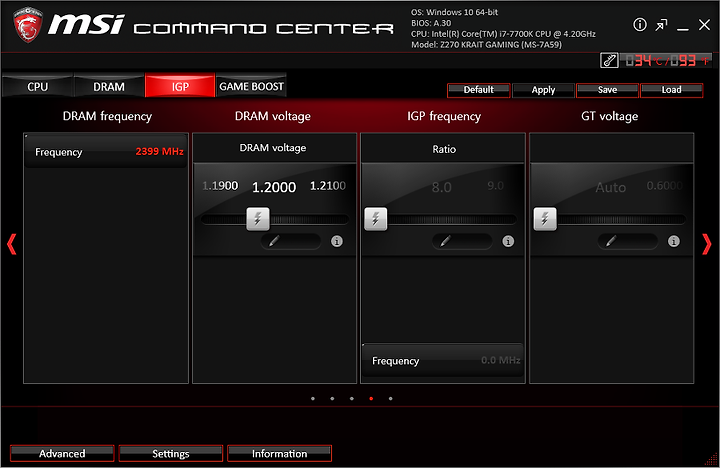Click the Load button
720x468 pixels.
(671, 90)
